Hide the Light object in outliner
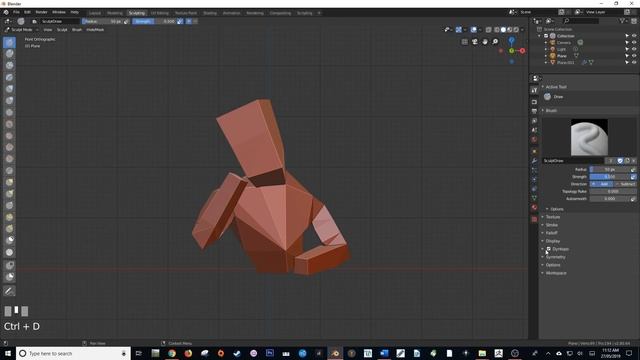Image resolution: width=640 pixels, height=360 pixels. tap(634, 49)
